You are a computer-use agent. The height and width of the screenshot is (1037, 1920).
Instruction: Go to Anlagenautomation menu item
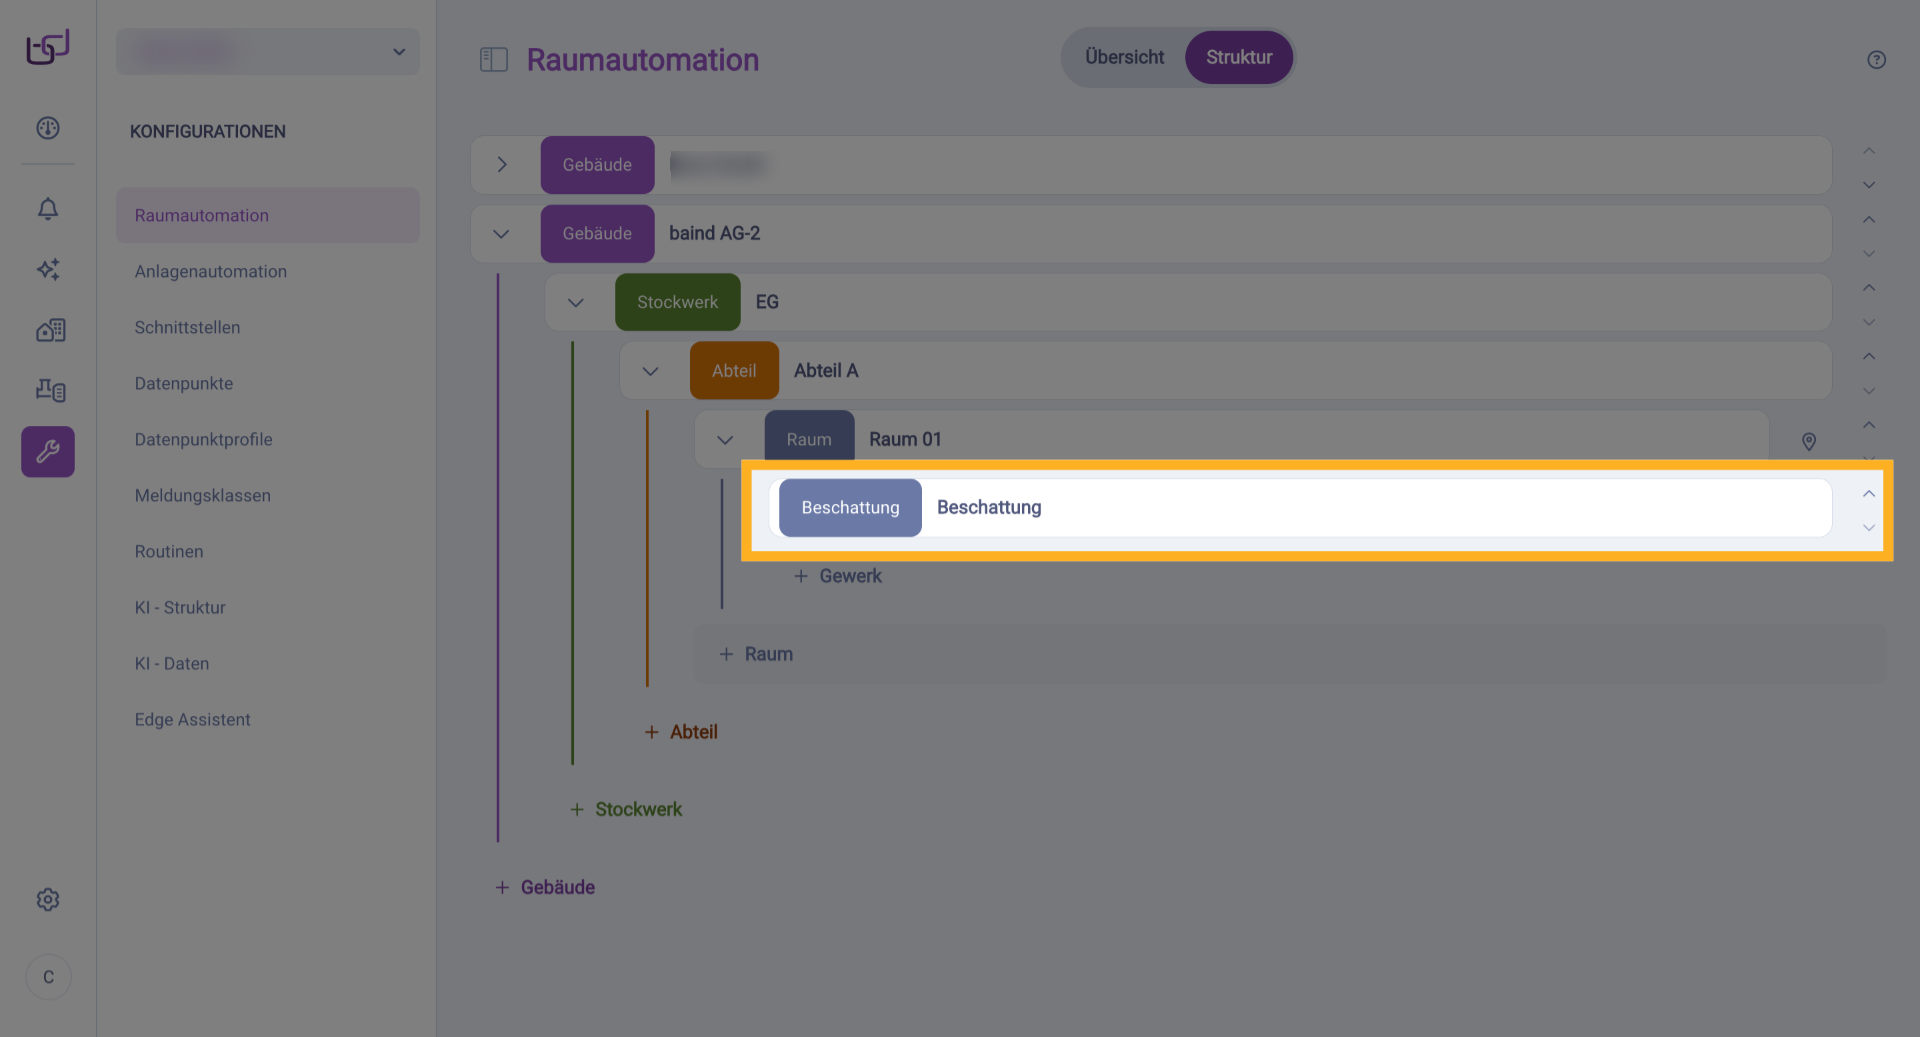tap(211, 271)
